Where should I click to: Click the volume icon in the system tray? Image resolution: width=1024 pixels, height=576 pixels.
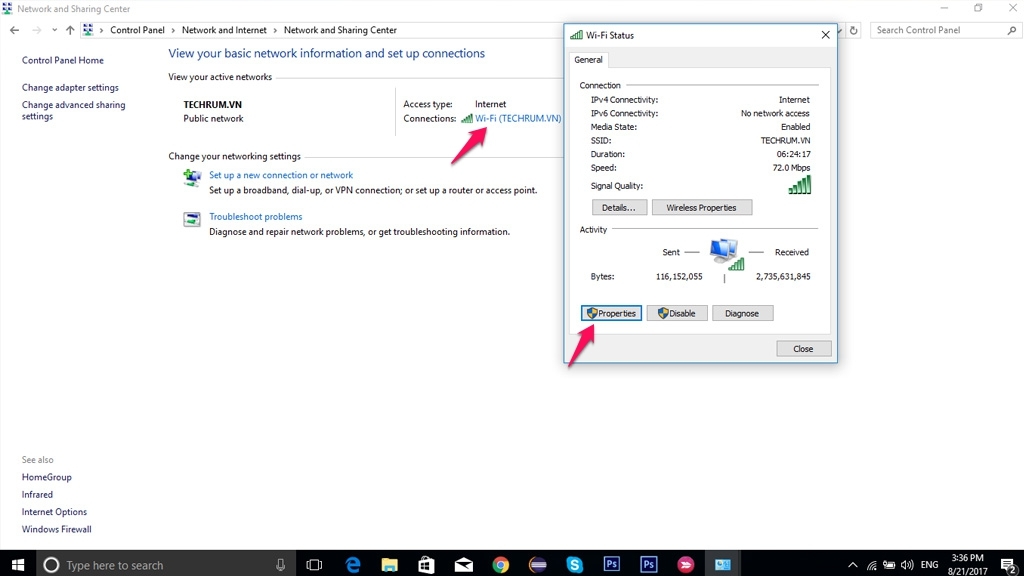(906, 564)
